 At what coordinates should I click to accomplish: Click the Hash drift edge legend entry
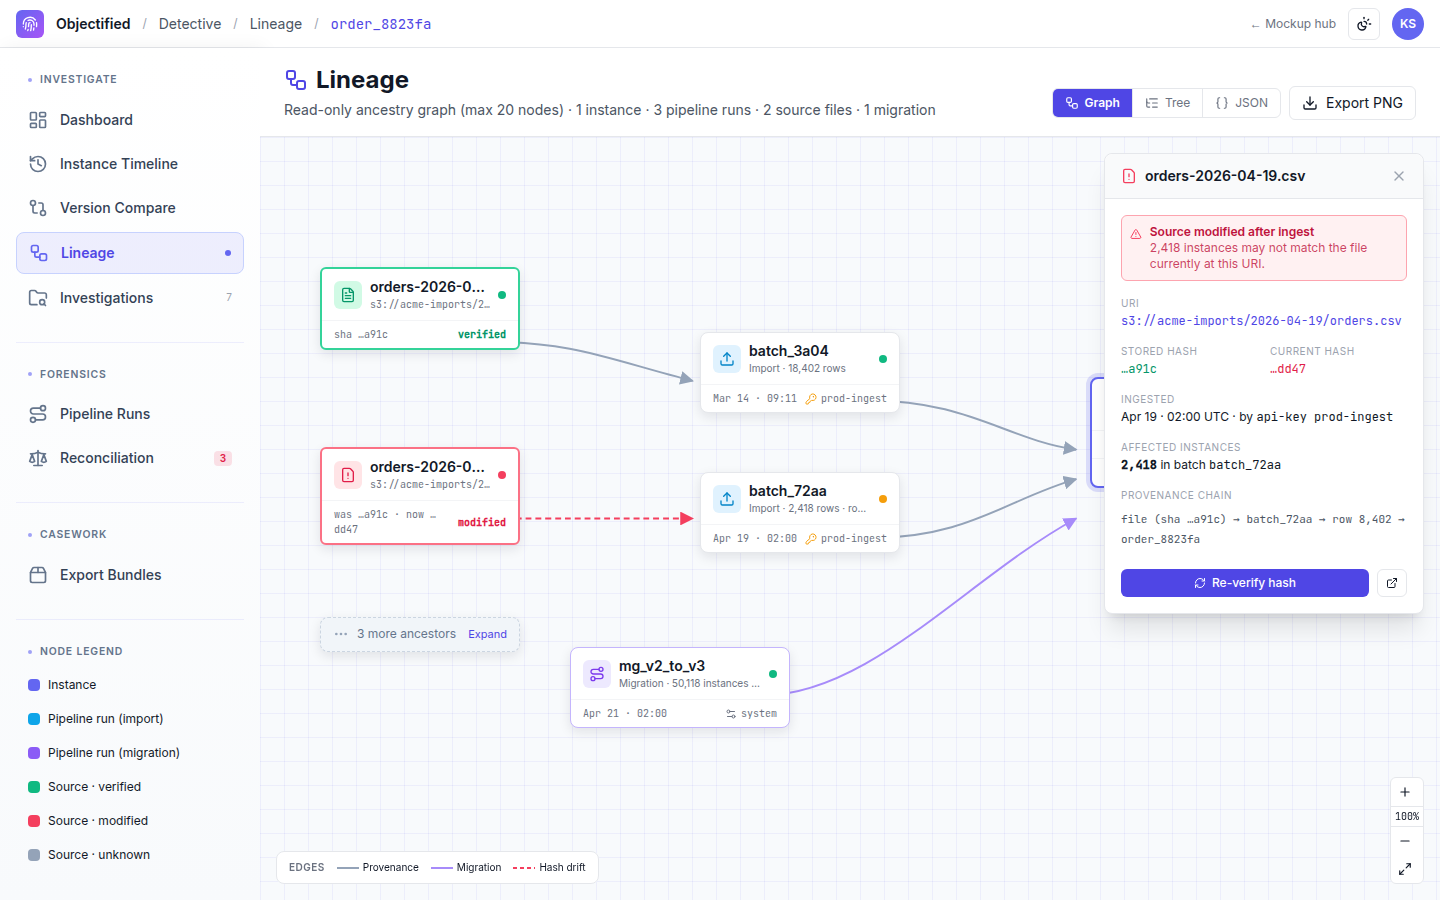point(549,867)
